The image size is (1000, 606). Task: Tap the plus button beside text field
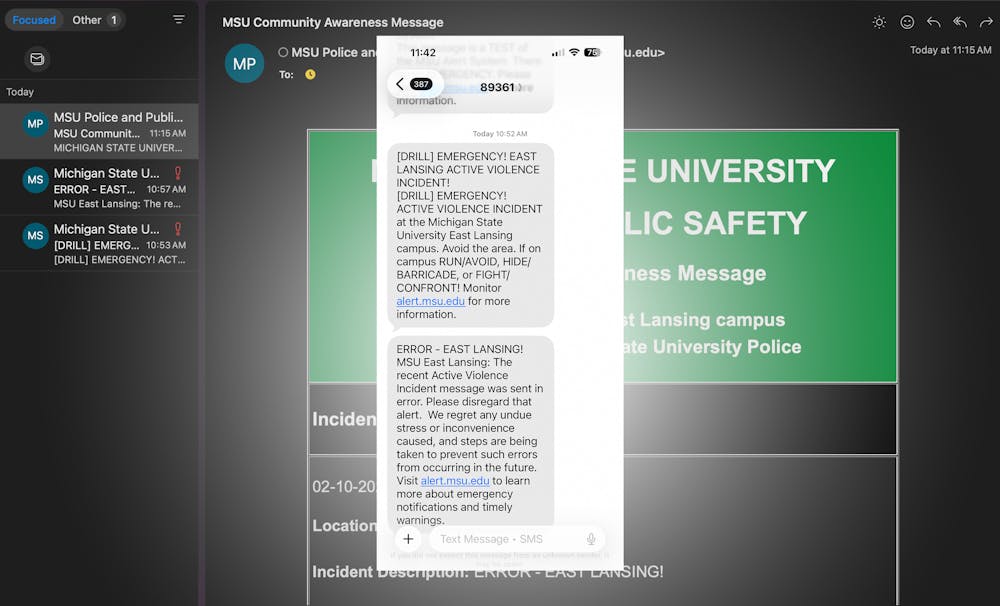pyautogui.click(x=407, y=539)
